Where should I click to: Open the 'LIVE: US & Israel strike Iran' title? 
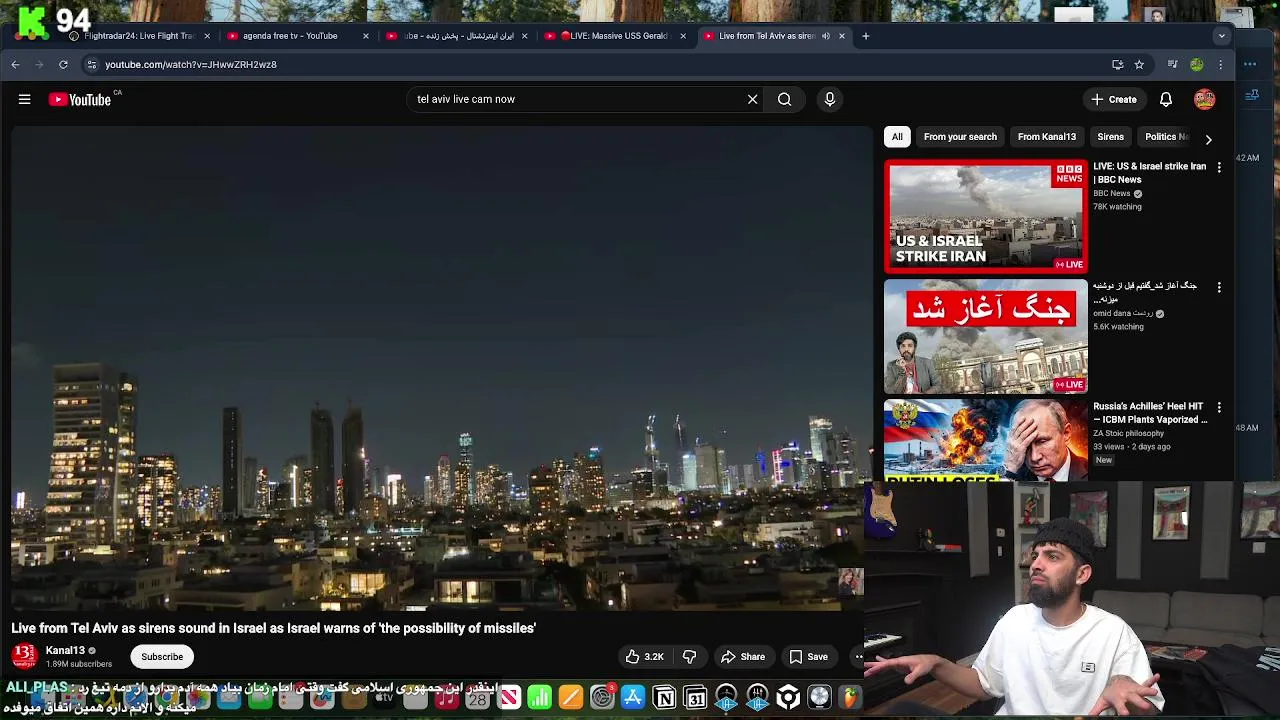[1149, 173]
